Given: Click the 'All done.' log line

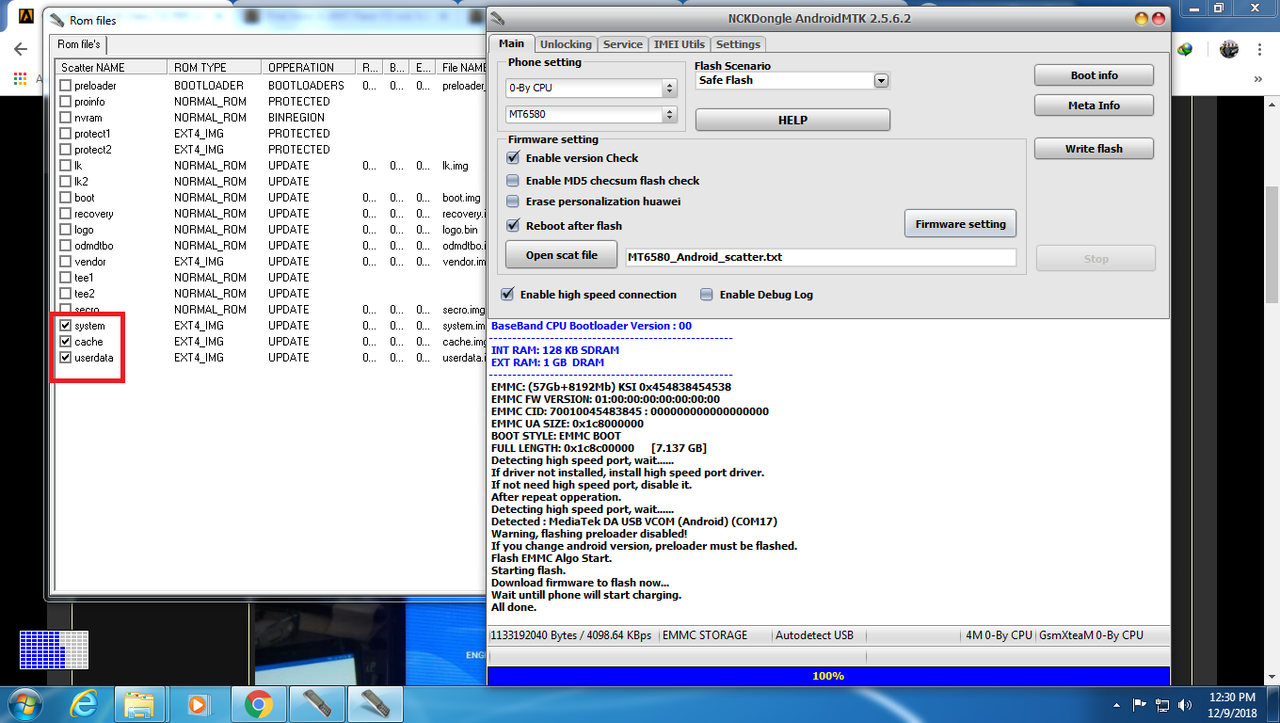Looking at the screenshot, I should (514, 607).
